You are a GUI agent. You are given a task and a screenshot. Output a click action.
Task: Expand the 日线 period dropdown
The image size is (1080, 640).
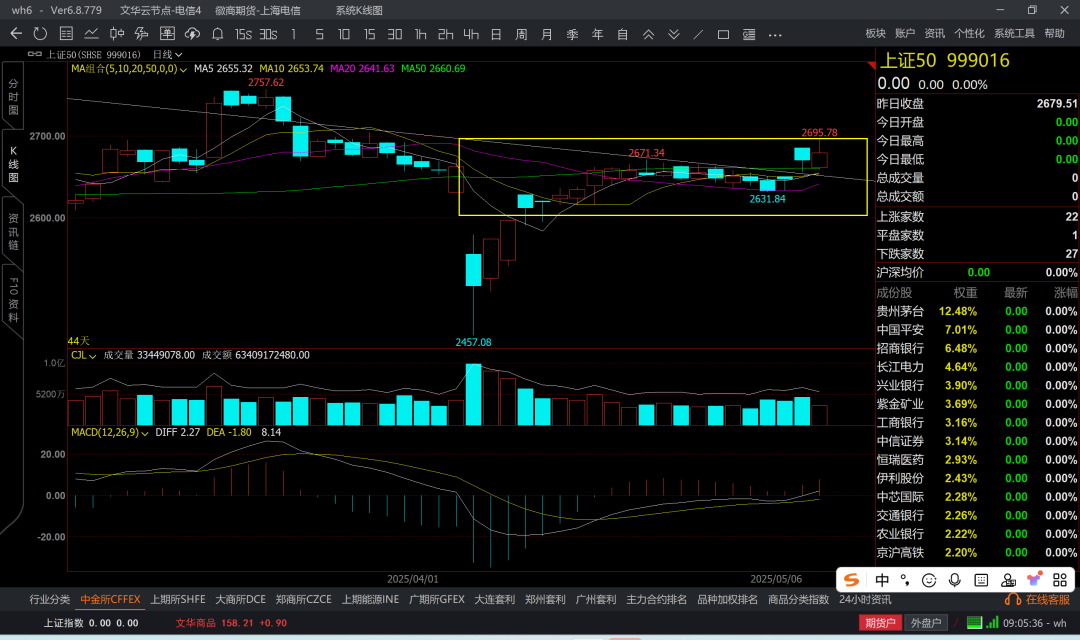click(x=167, y=54)
